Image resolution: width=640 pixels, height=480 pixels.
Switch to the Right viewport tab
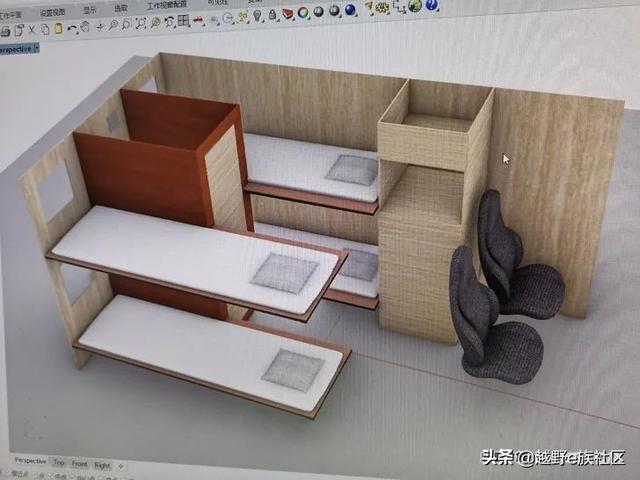pos(102,465)
